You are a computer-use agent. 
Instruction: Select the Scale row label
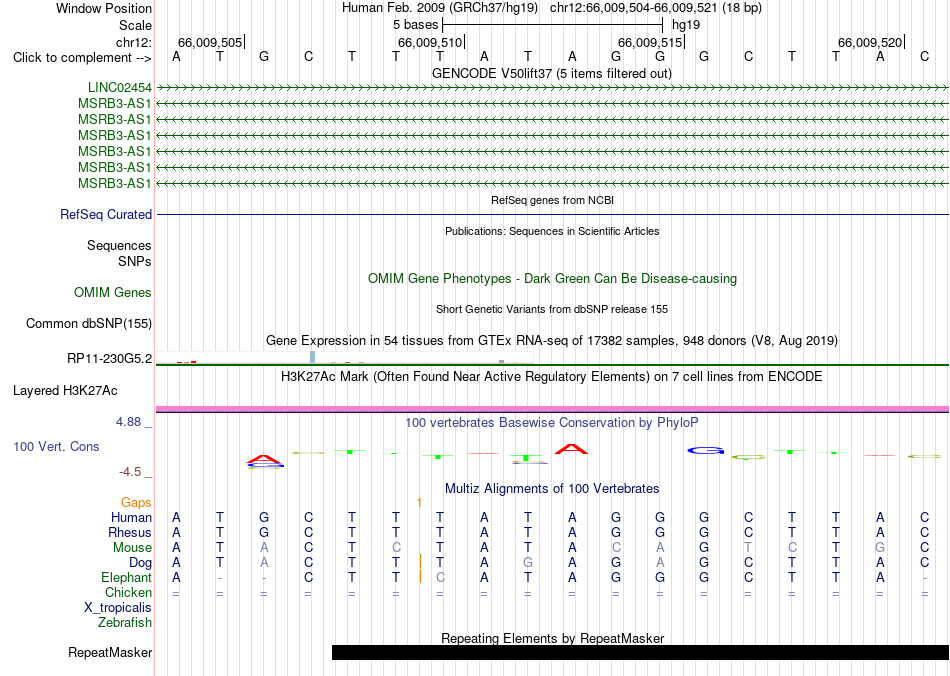coord(135,25)
